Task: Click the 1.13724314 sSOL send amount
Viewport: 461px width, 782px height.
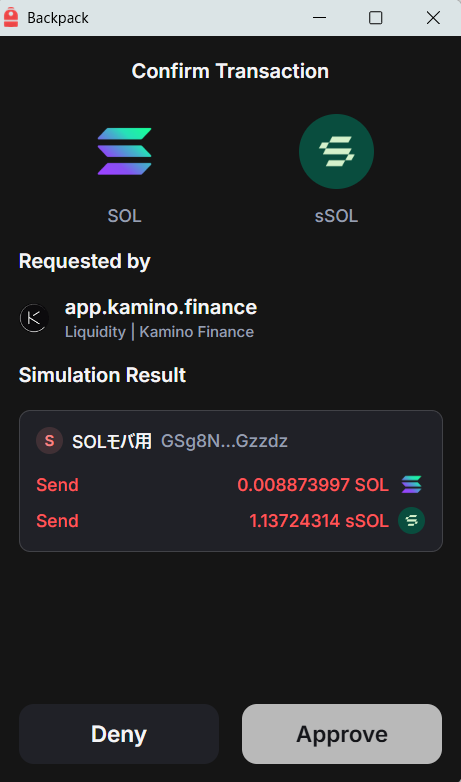Action: (x=319, y=521)
